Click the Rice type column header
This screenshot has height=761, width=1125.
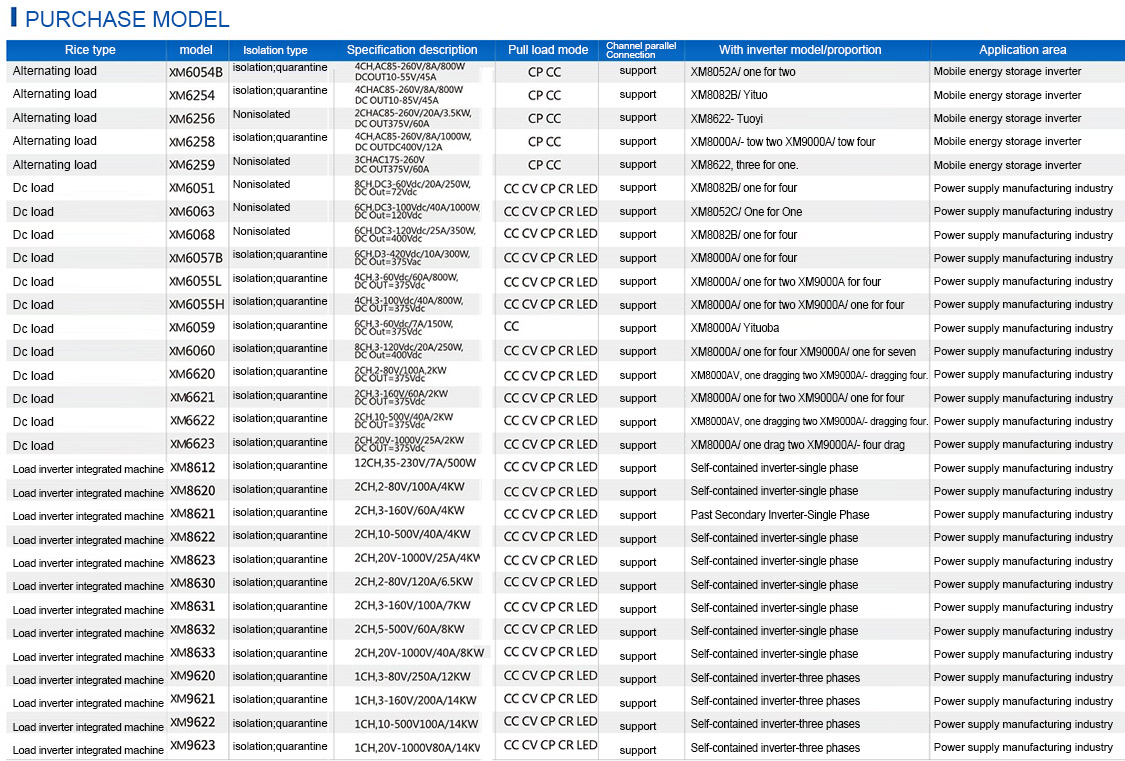(x=90, y=50)
